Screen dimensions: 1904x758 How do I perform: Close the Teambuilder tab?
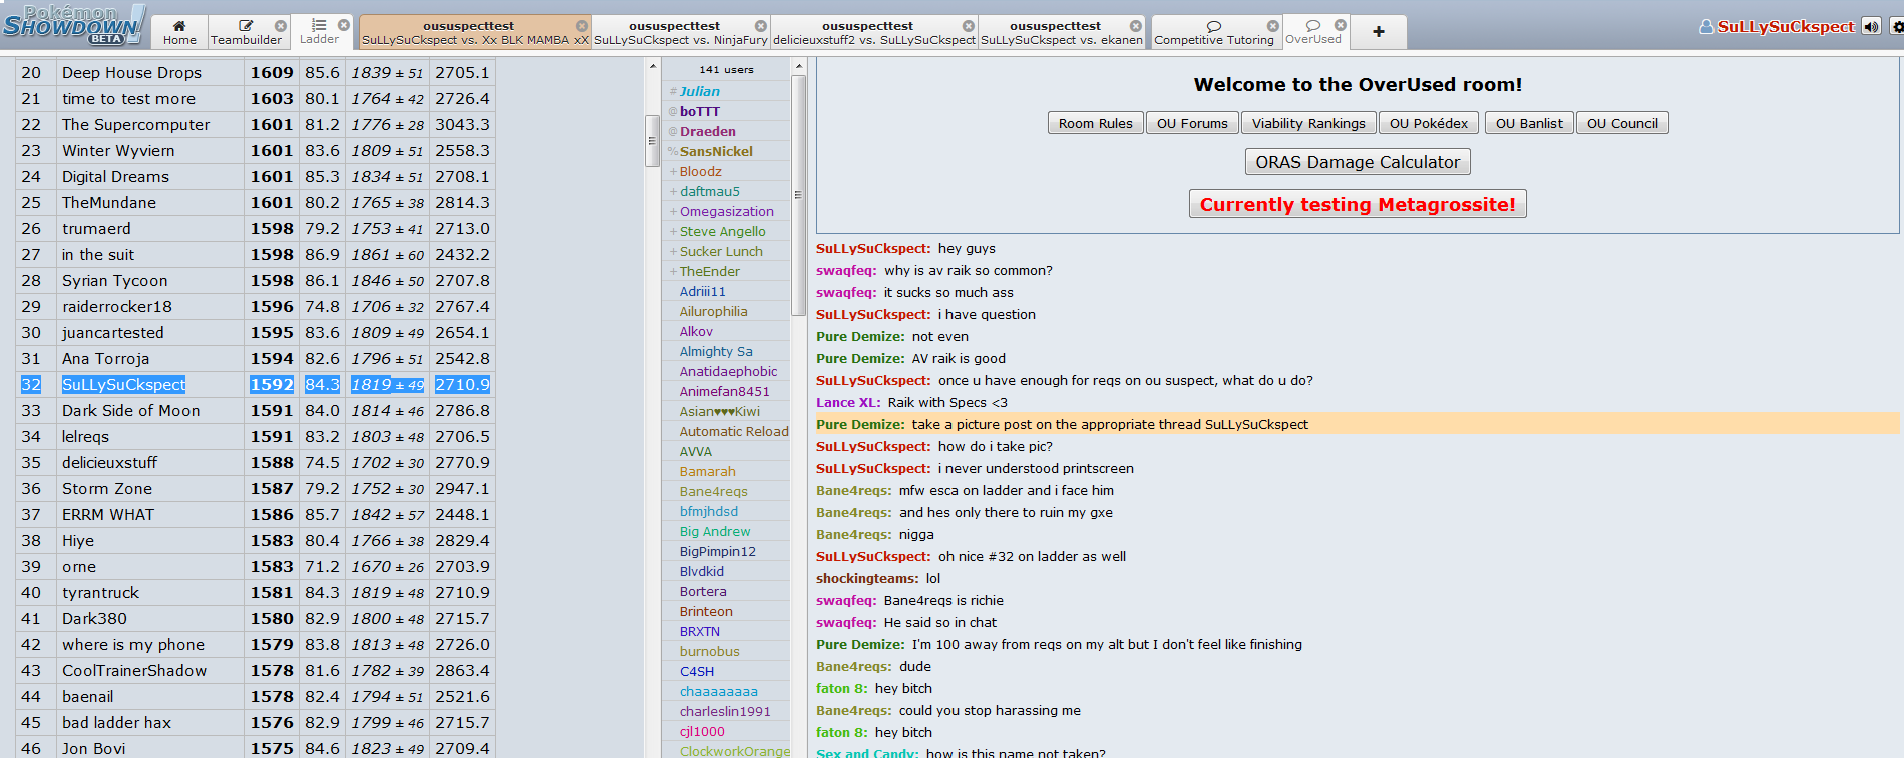pyautogui.click(x=281, y=26)
